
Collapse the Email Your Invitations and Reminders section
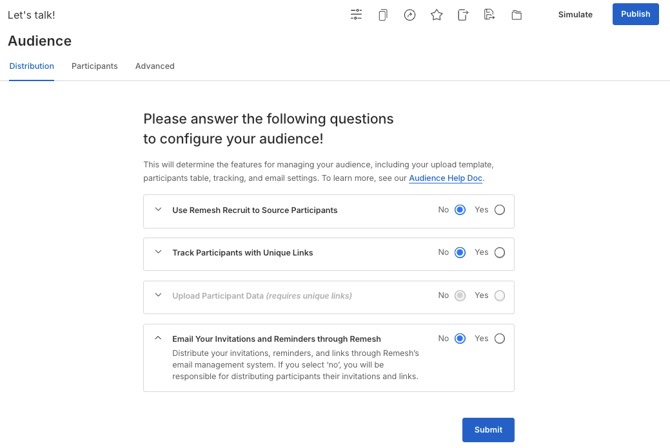(158, 339)
